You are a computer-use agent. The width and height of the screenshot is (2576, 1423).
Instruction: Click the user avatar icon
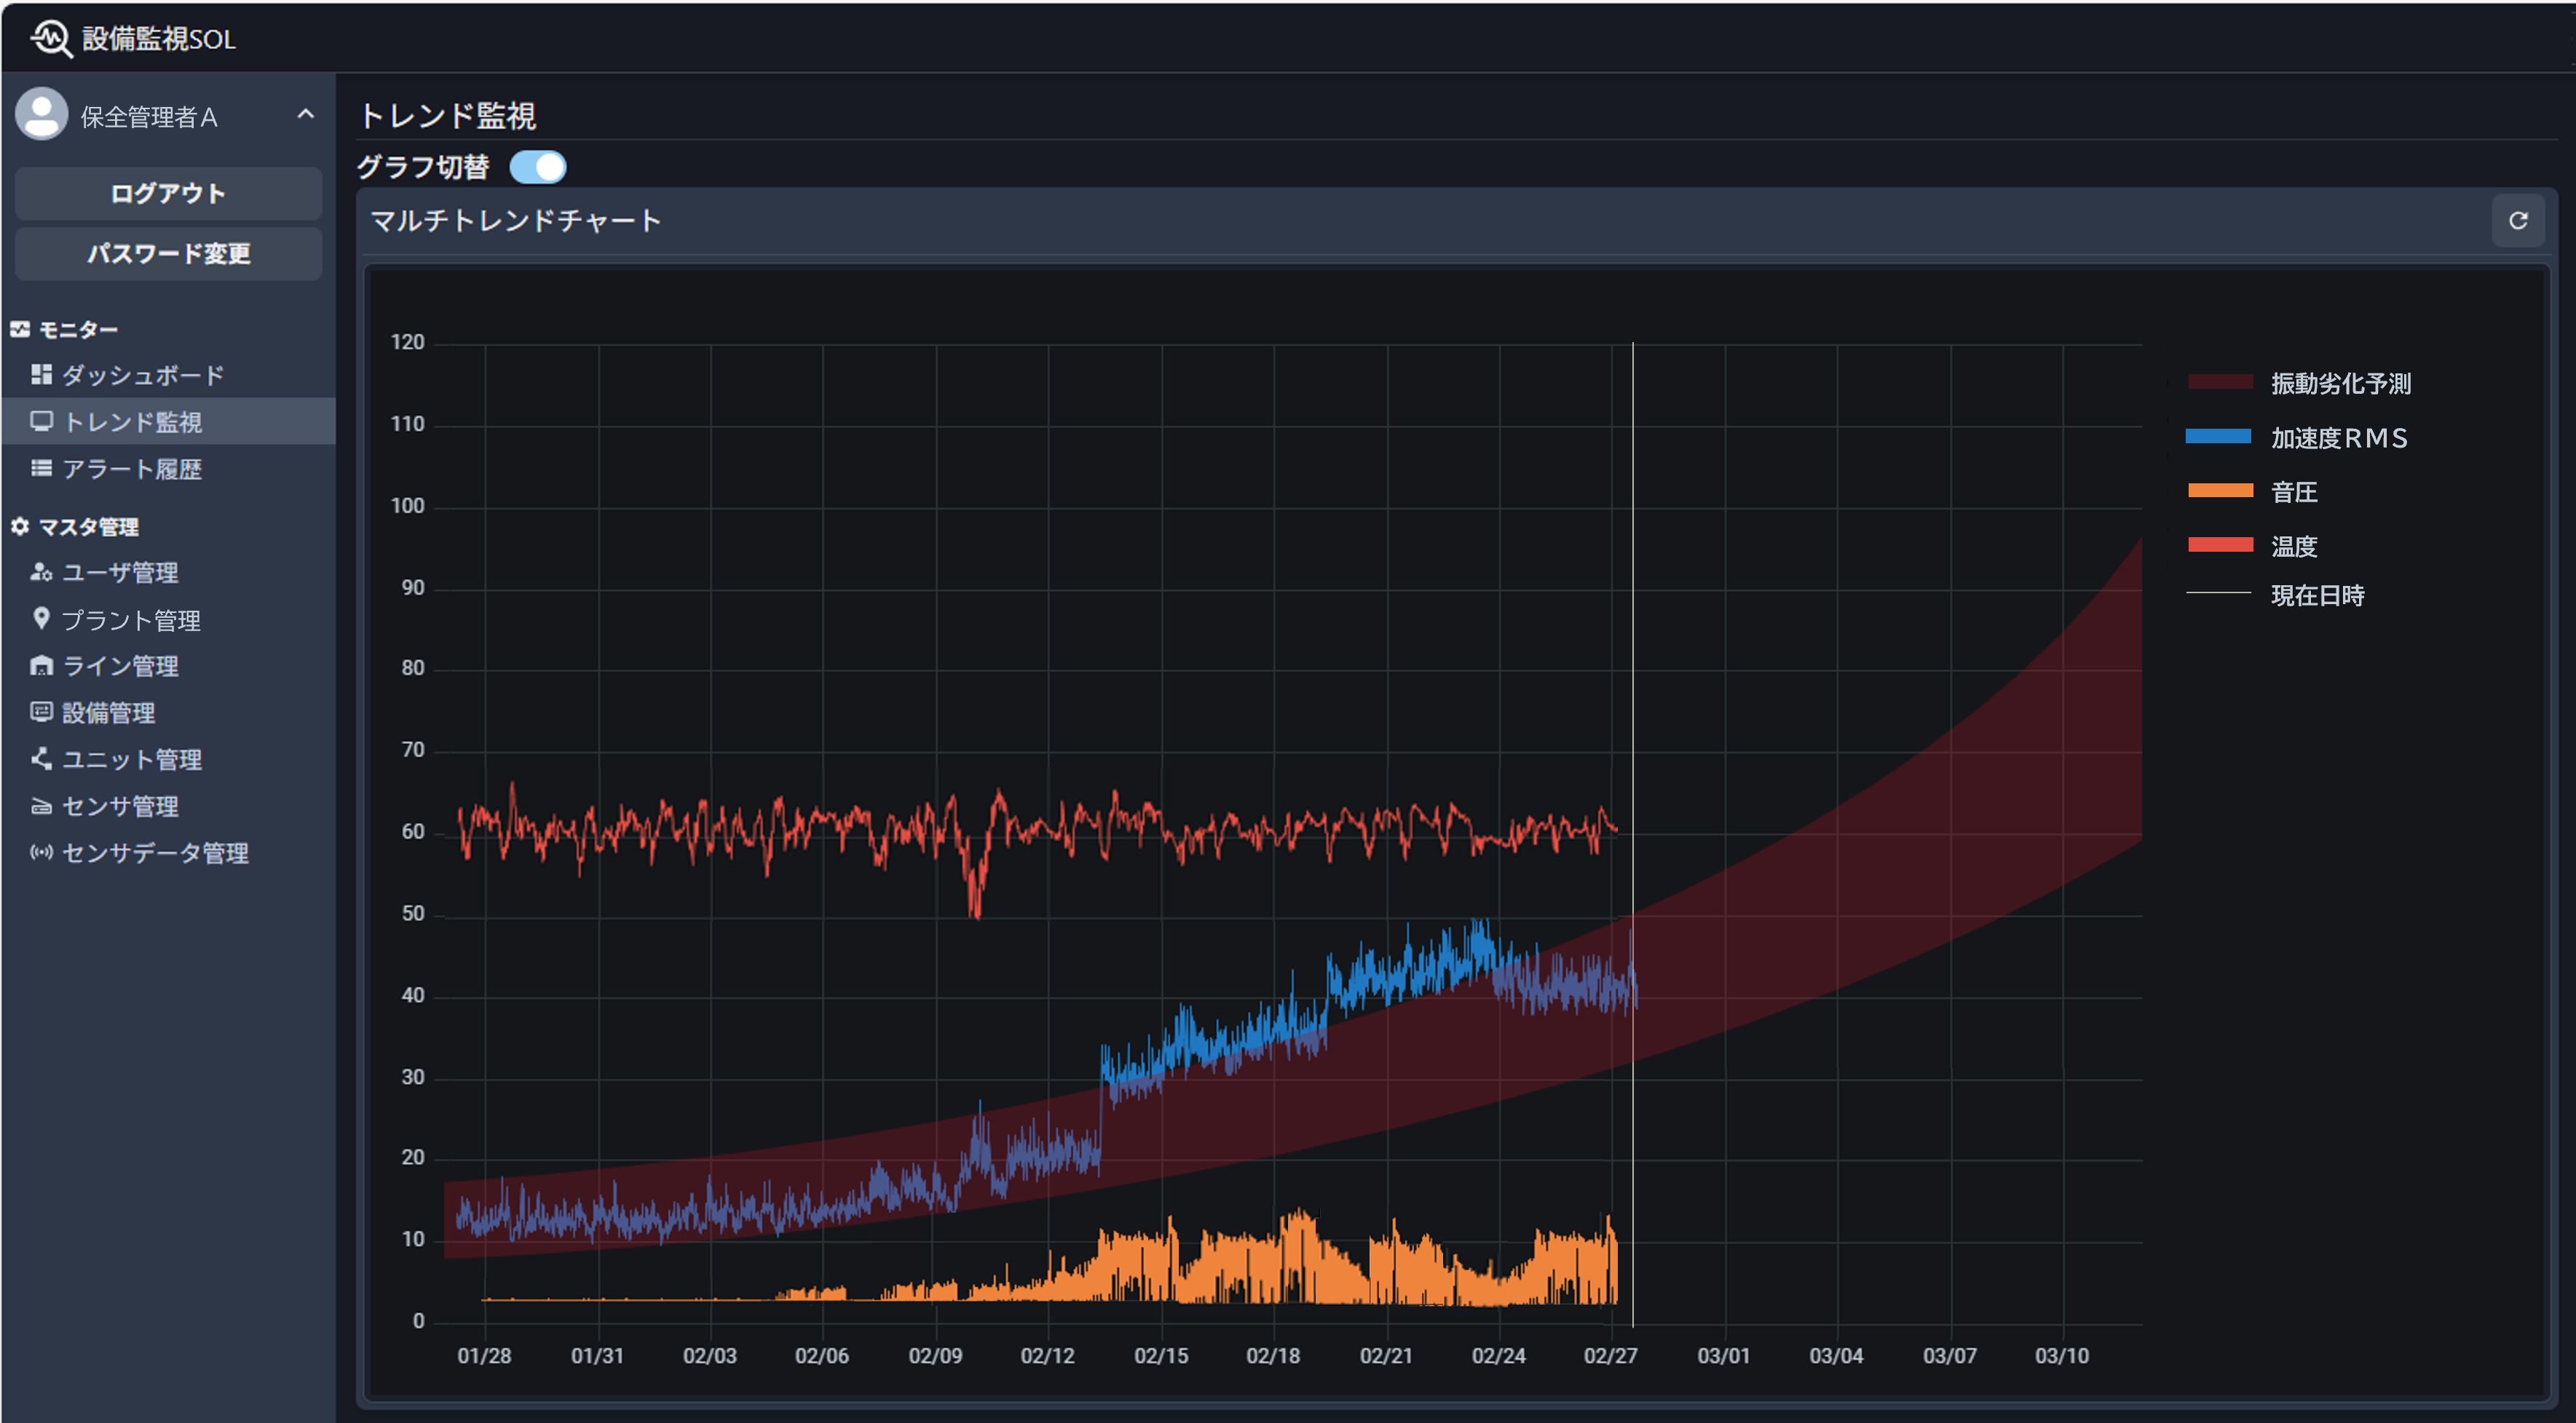pos(42,115)
